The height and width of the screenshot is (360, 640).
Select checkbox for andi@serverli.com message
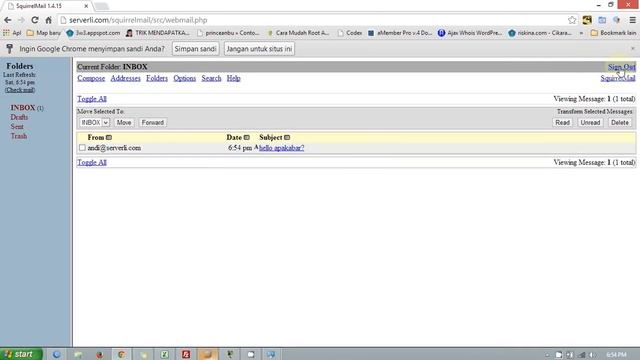coord(82,148)
